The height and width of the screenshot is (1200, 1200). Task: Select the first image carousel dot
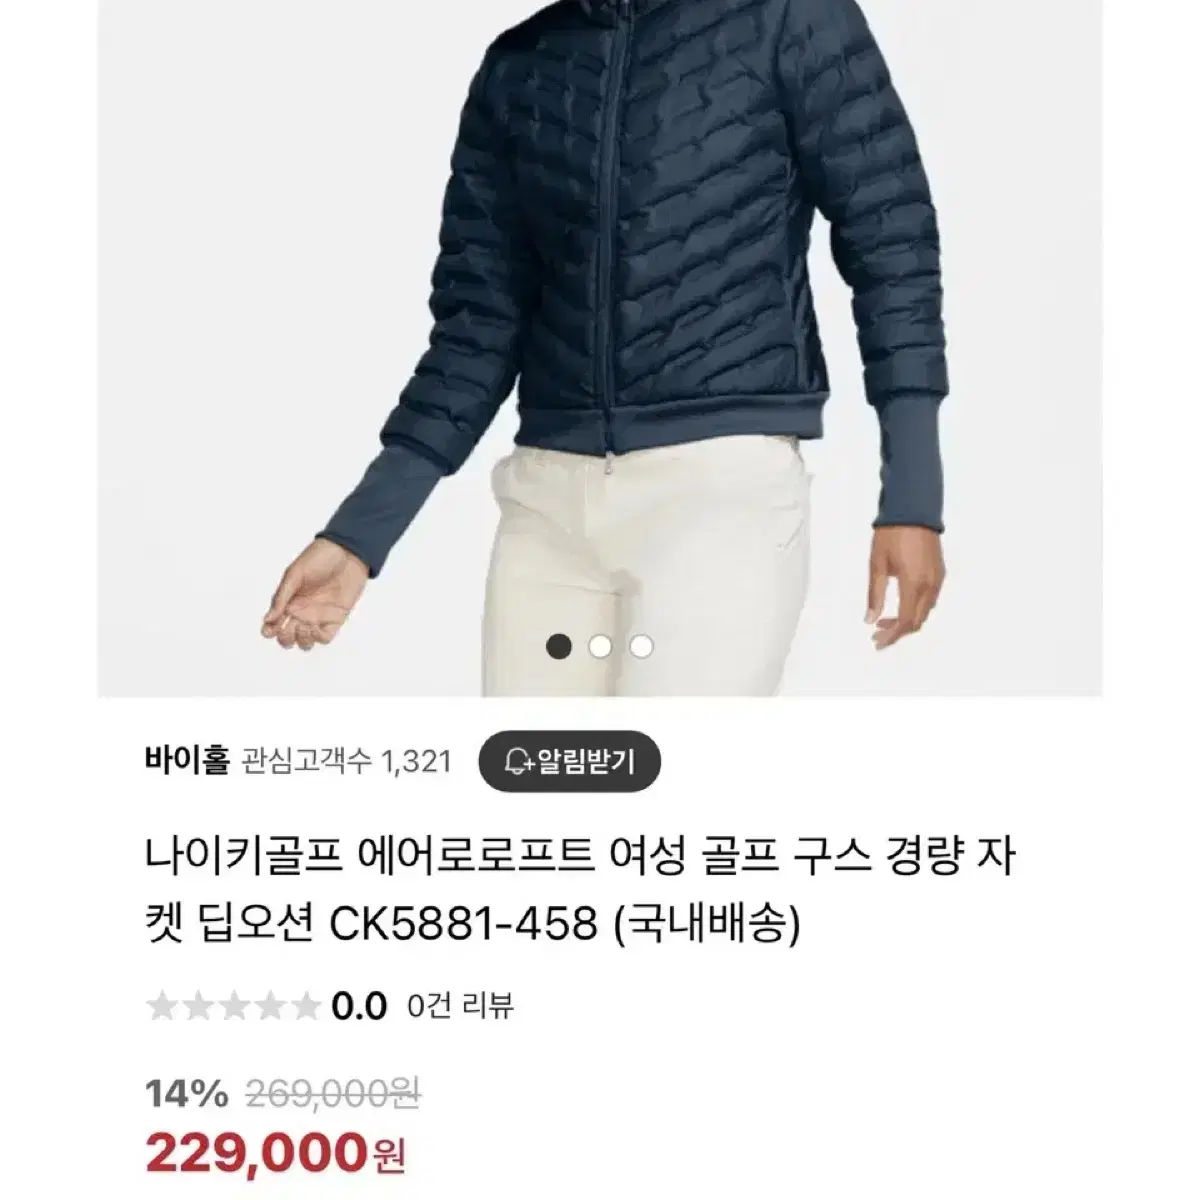coord(560,646)
